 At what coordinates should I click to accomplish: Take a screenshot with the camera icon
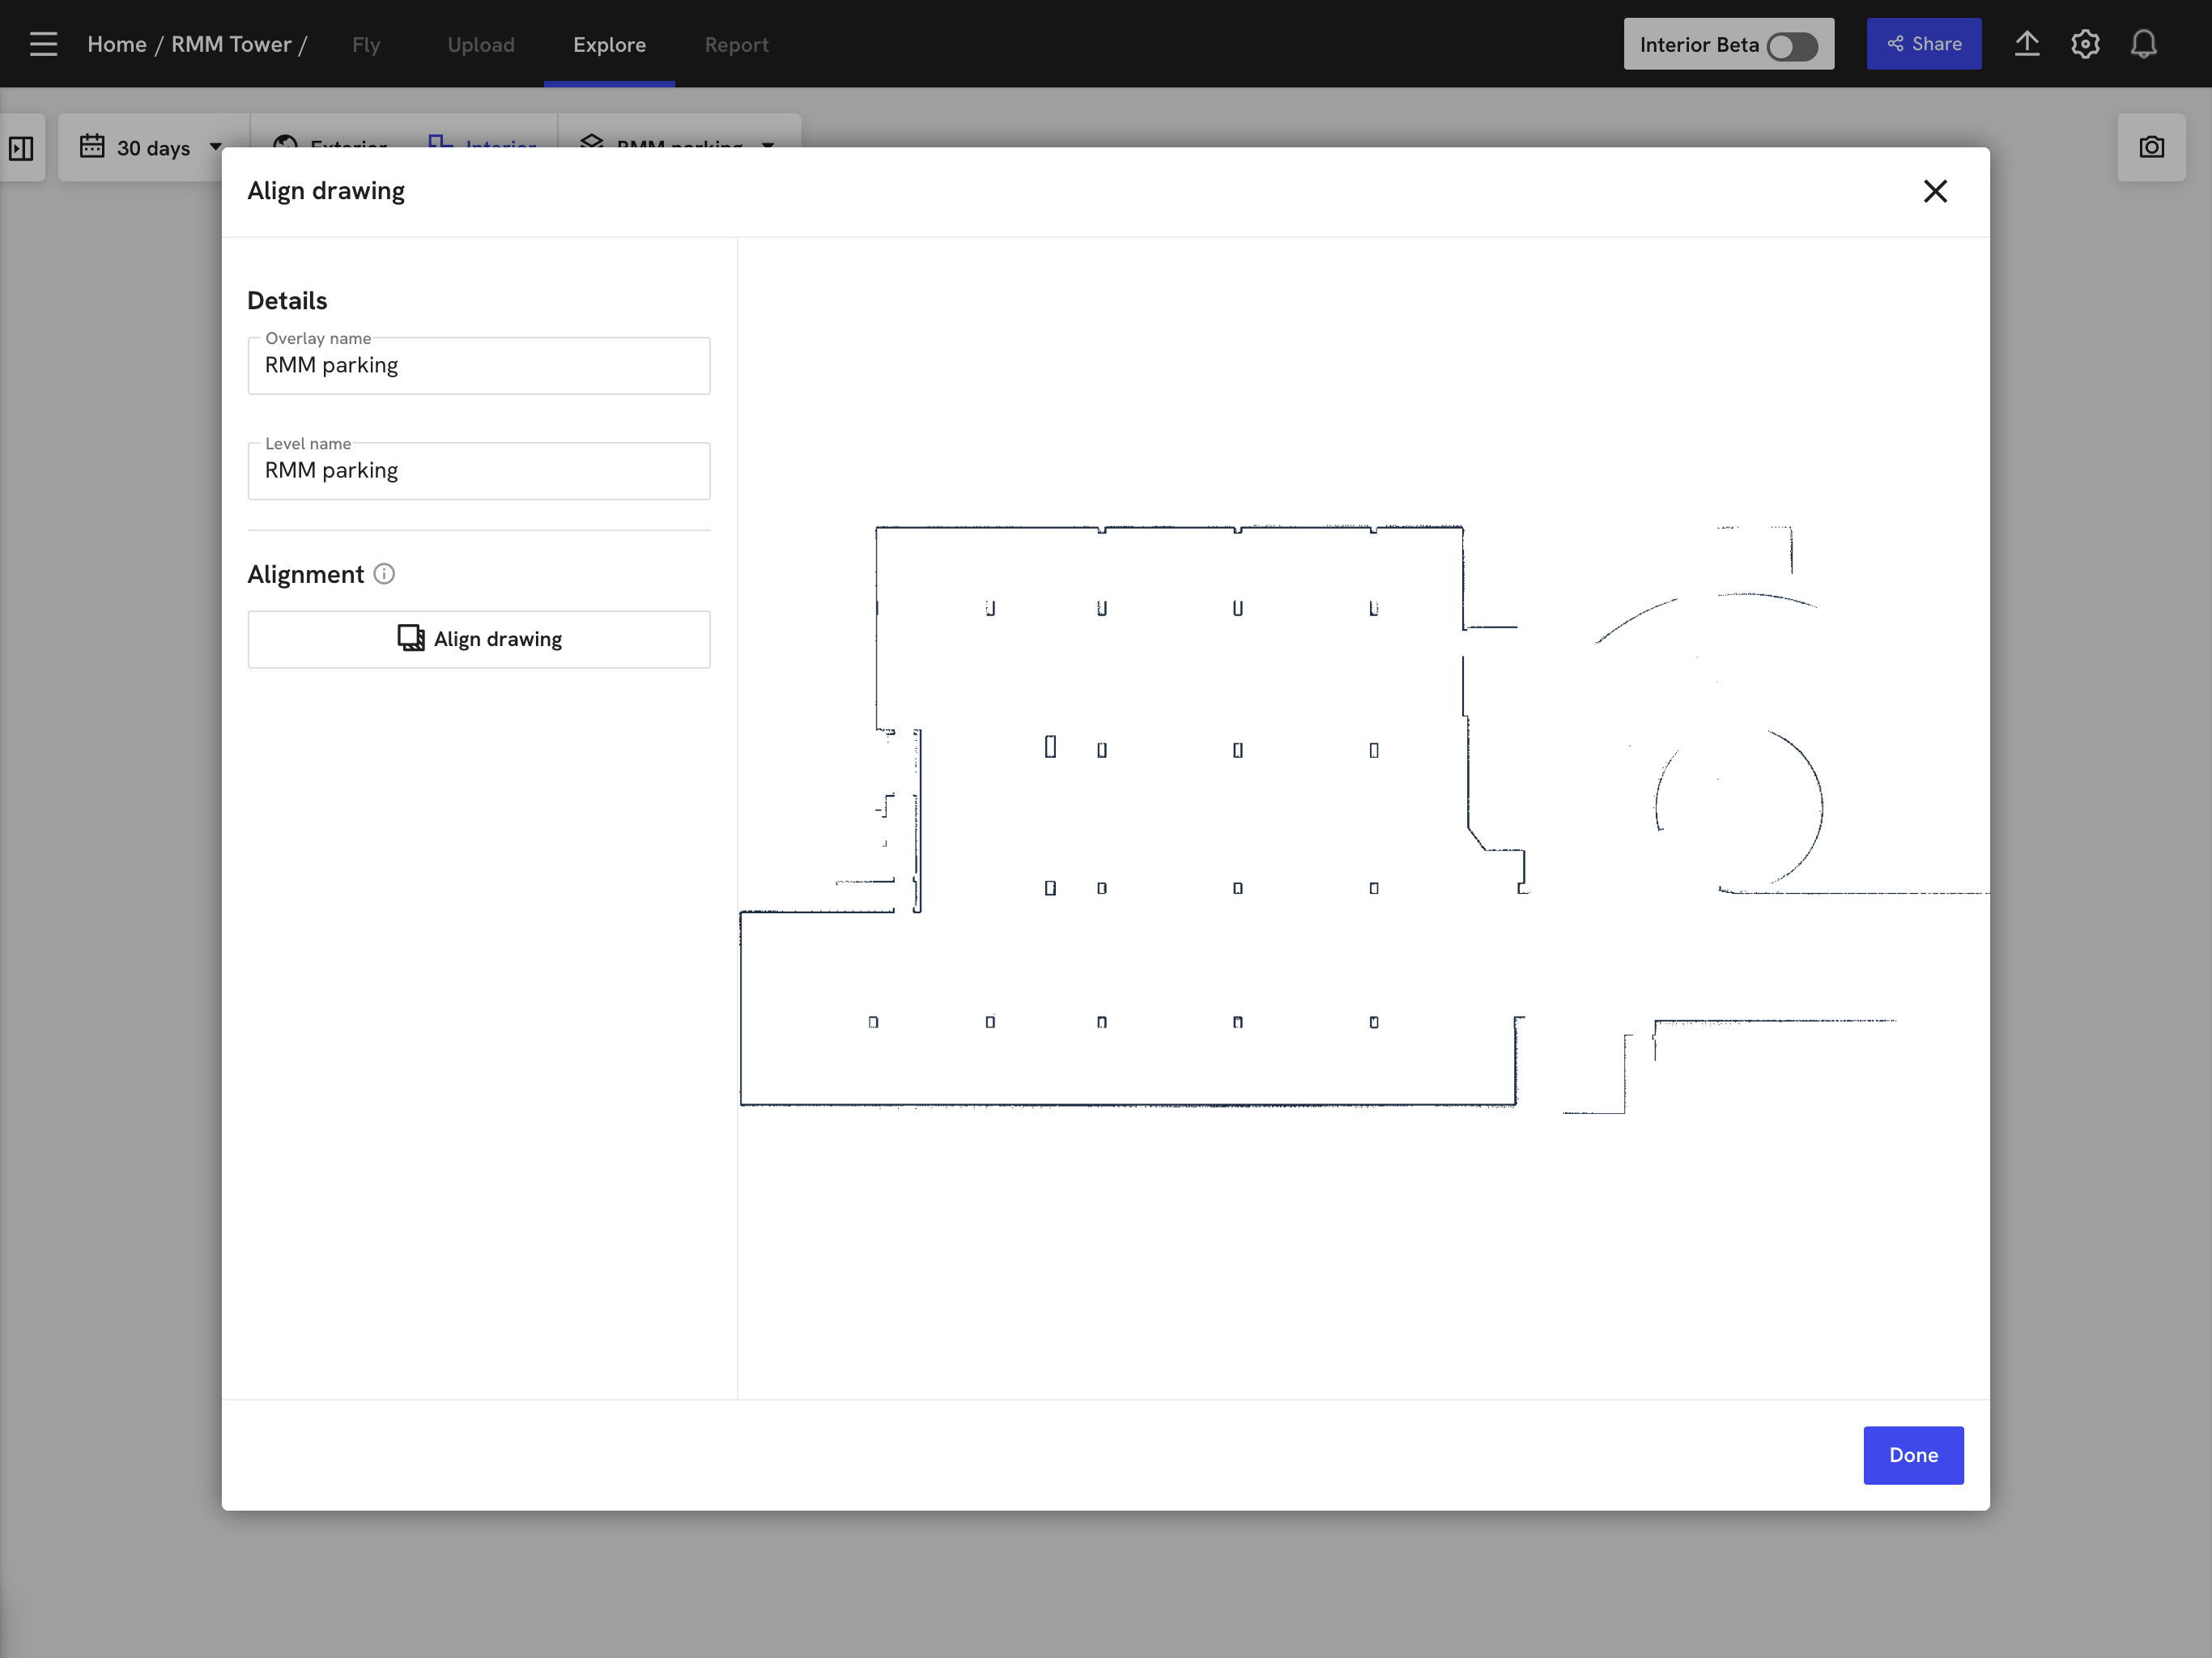2151,147
